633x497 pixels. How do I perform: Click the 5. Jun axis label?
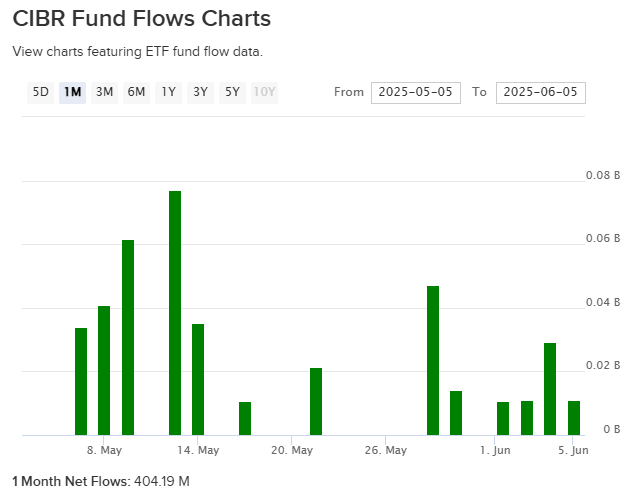click(573, 450)
